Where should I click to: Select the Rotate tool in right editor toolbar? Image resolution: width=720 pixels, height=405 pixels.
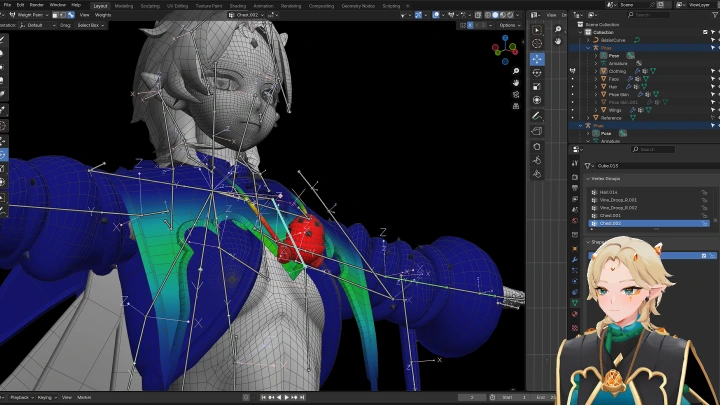tap(537, 73)
